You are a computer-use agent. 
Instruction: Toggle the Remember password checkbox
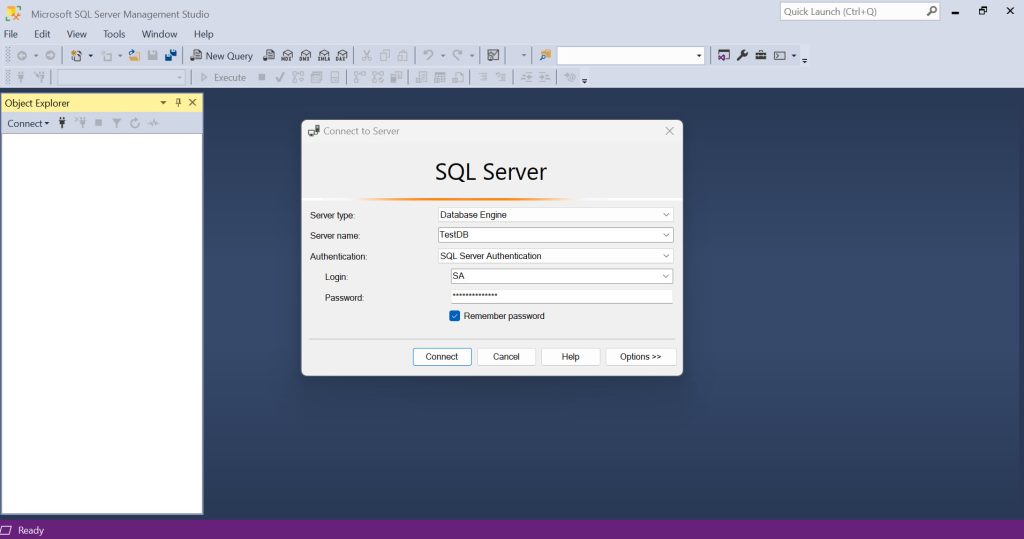[455, 316]
